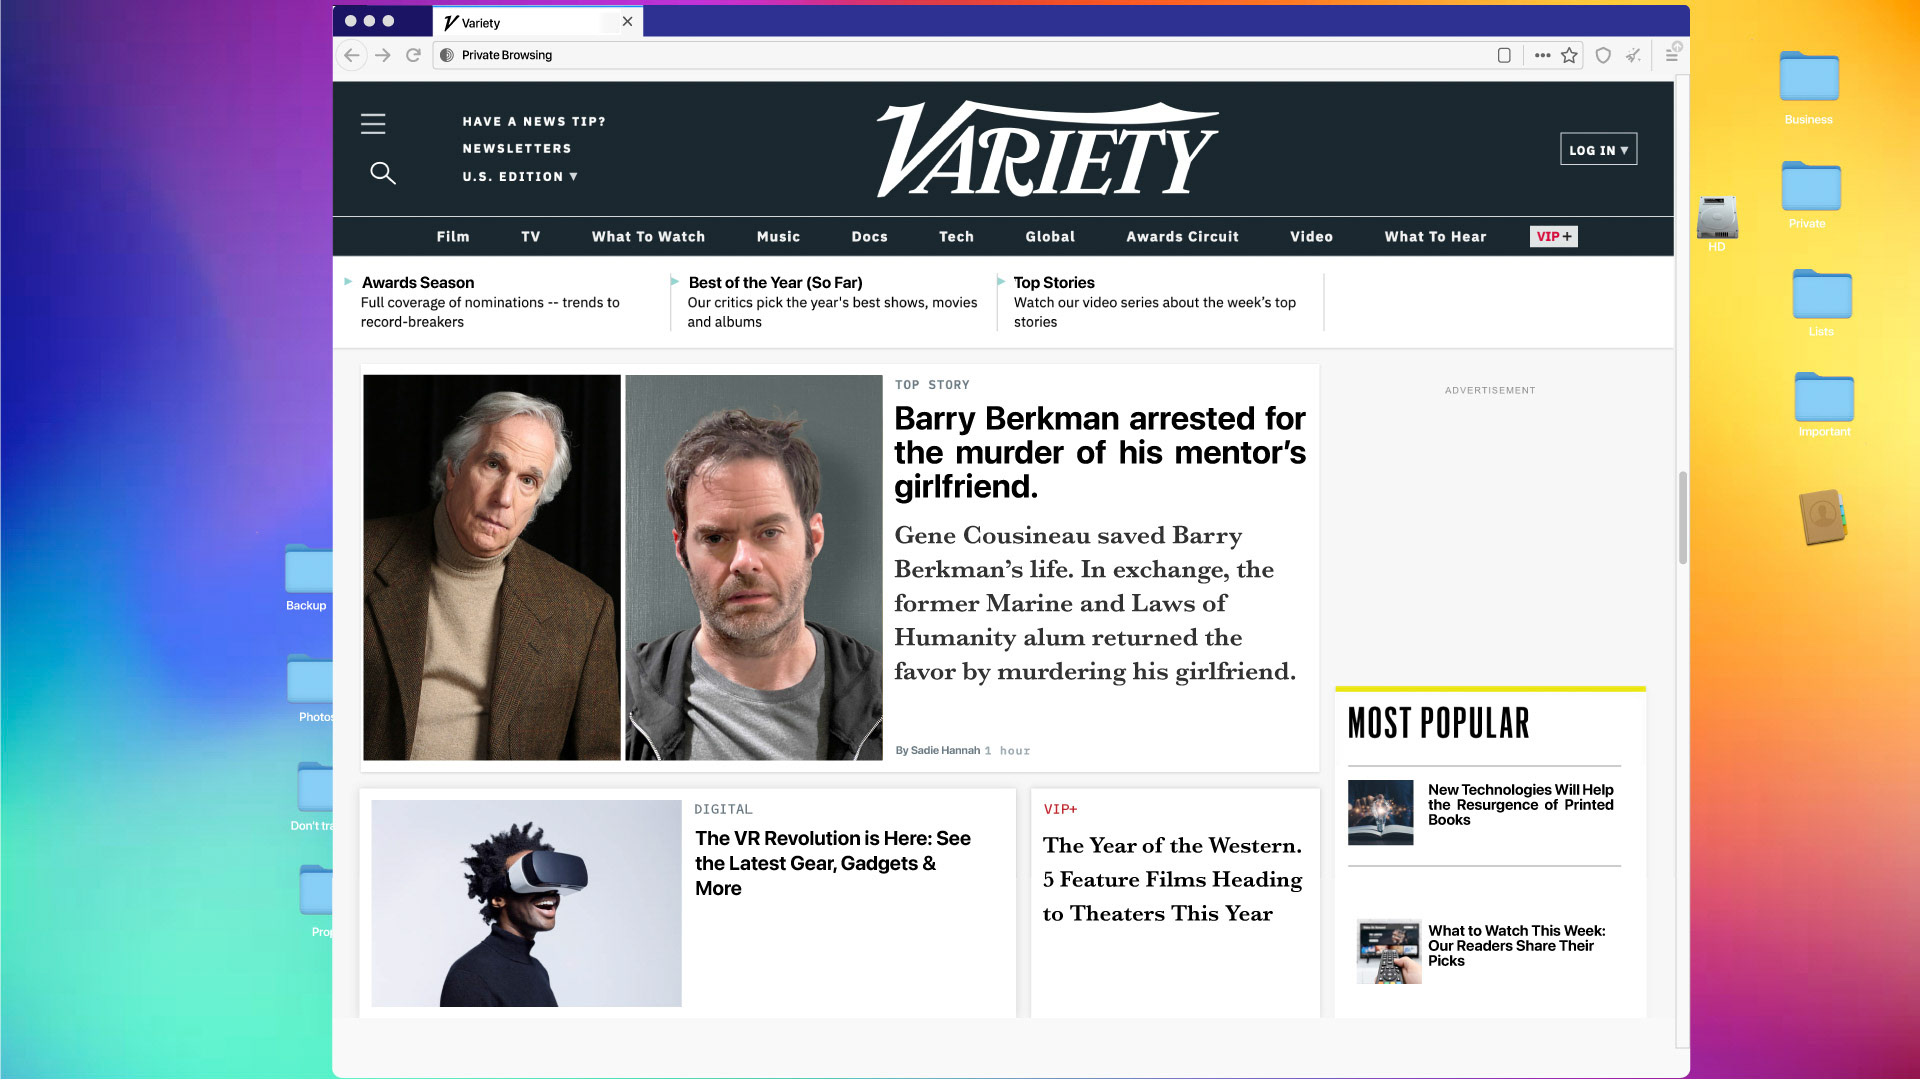This screenshot has width=1920, height=1080.
Task: Open the Log In dropdown
Action: tap(1598, 150)
